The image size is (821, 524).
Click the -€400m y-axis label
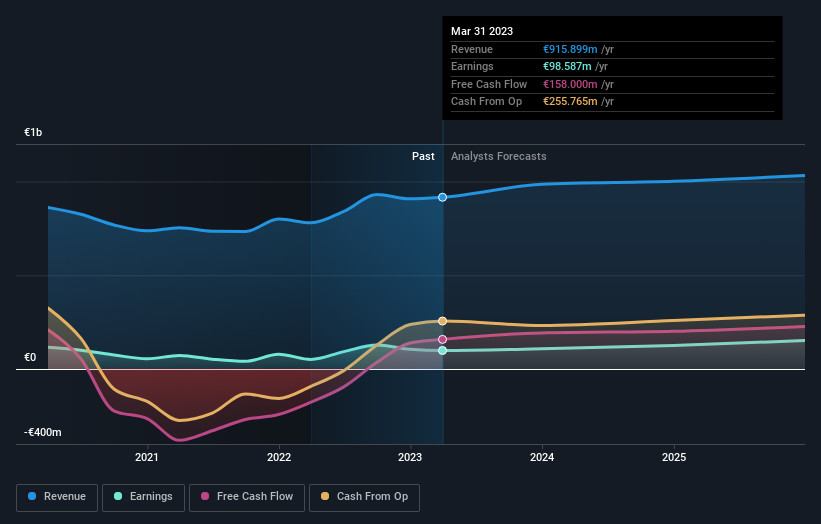point(42,432)
